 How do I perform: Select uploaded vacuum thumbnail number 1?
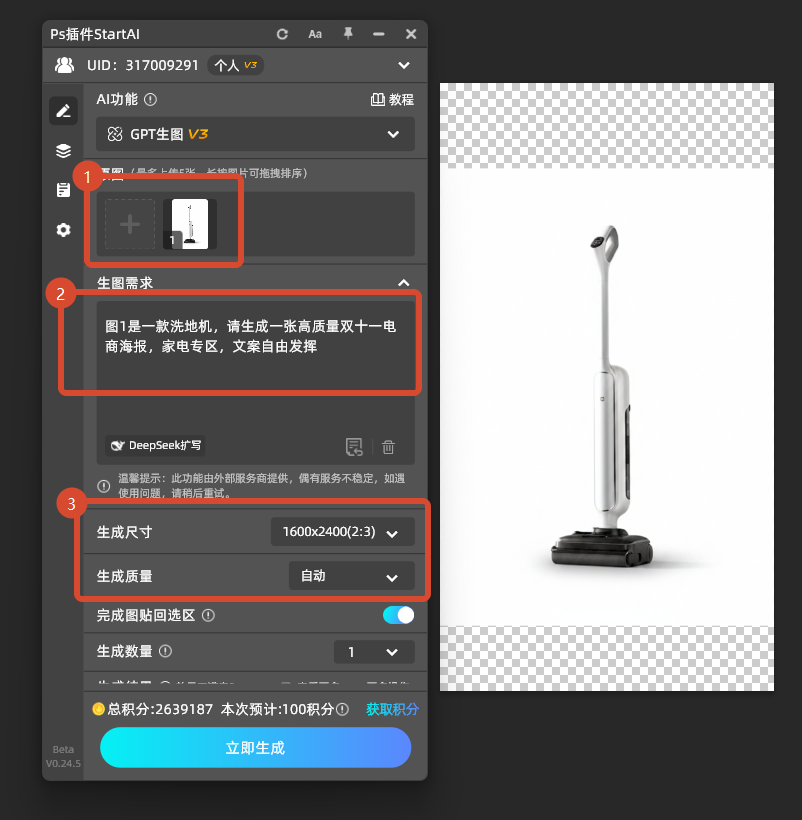(190, 224)
